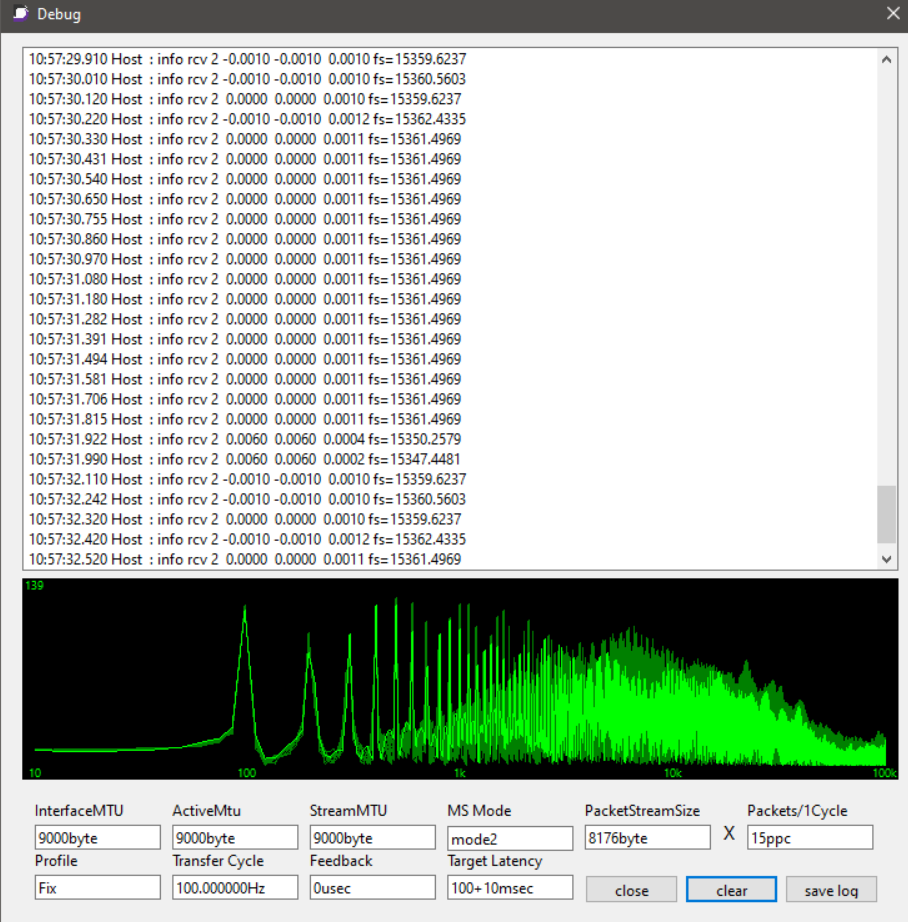Click the MS Mode field showing mode2
This screenshot has height=922, width=908.
click(510, 838)
